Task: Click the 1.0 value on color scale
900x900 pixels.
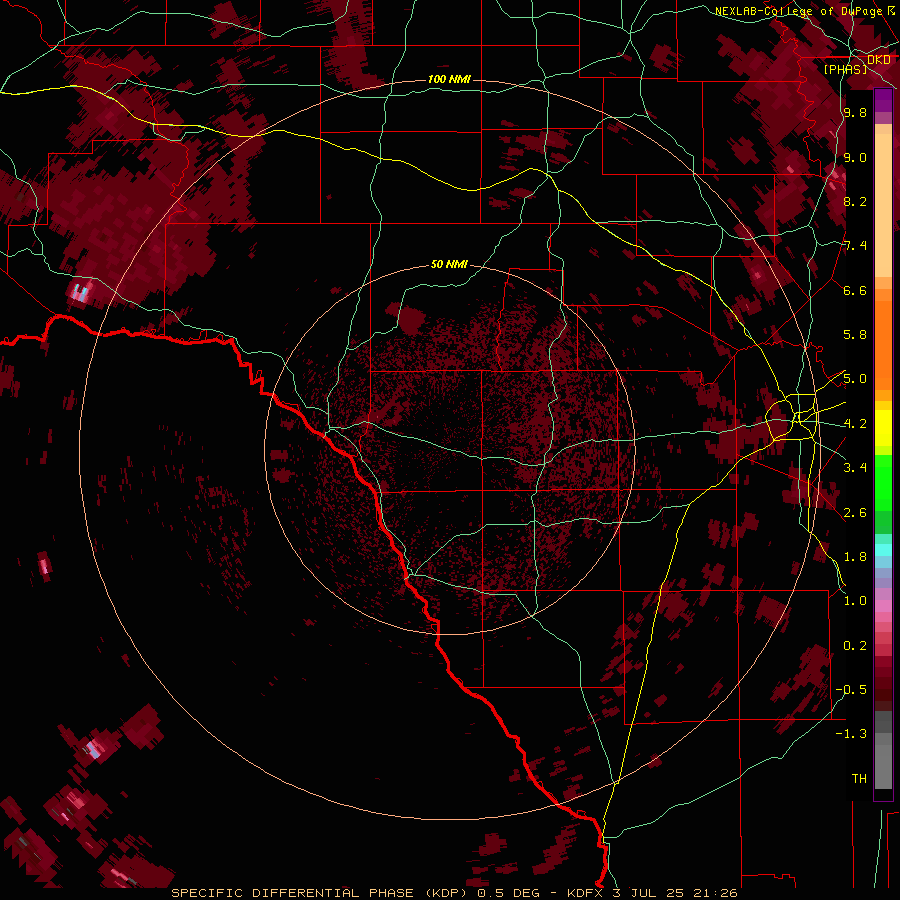Action: click(x=855, y=601)
